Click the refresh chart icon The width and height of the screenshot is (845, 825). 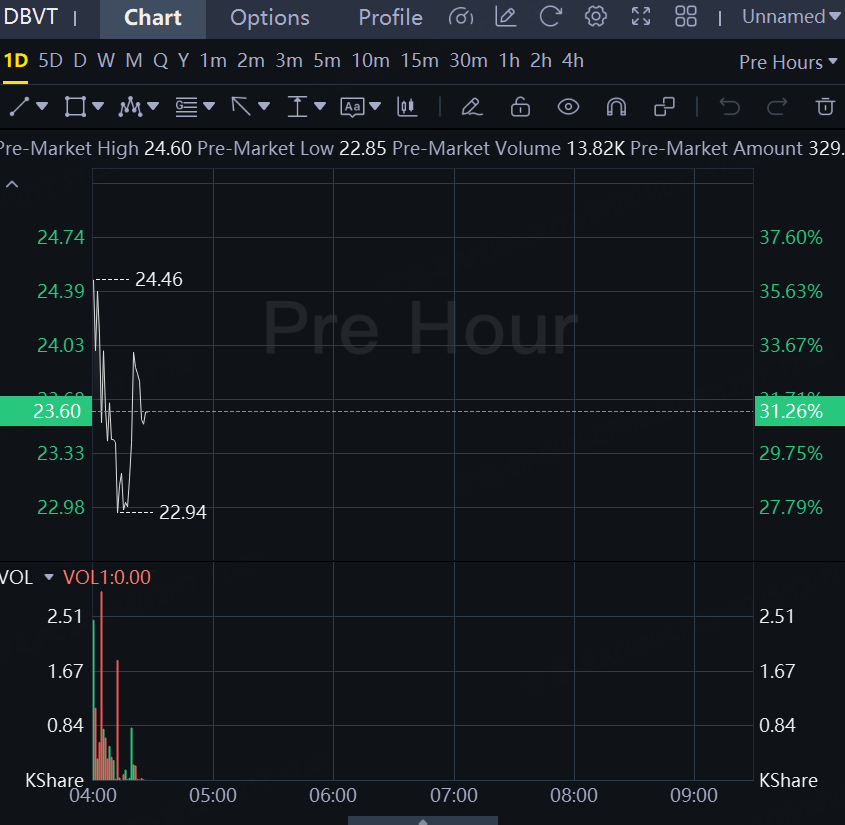coord(550,17)
